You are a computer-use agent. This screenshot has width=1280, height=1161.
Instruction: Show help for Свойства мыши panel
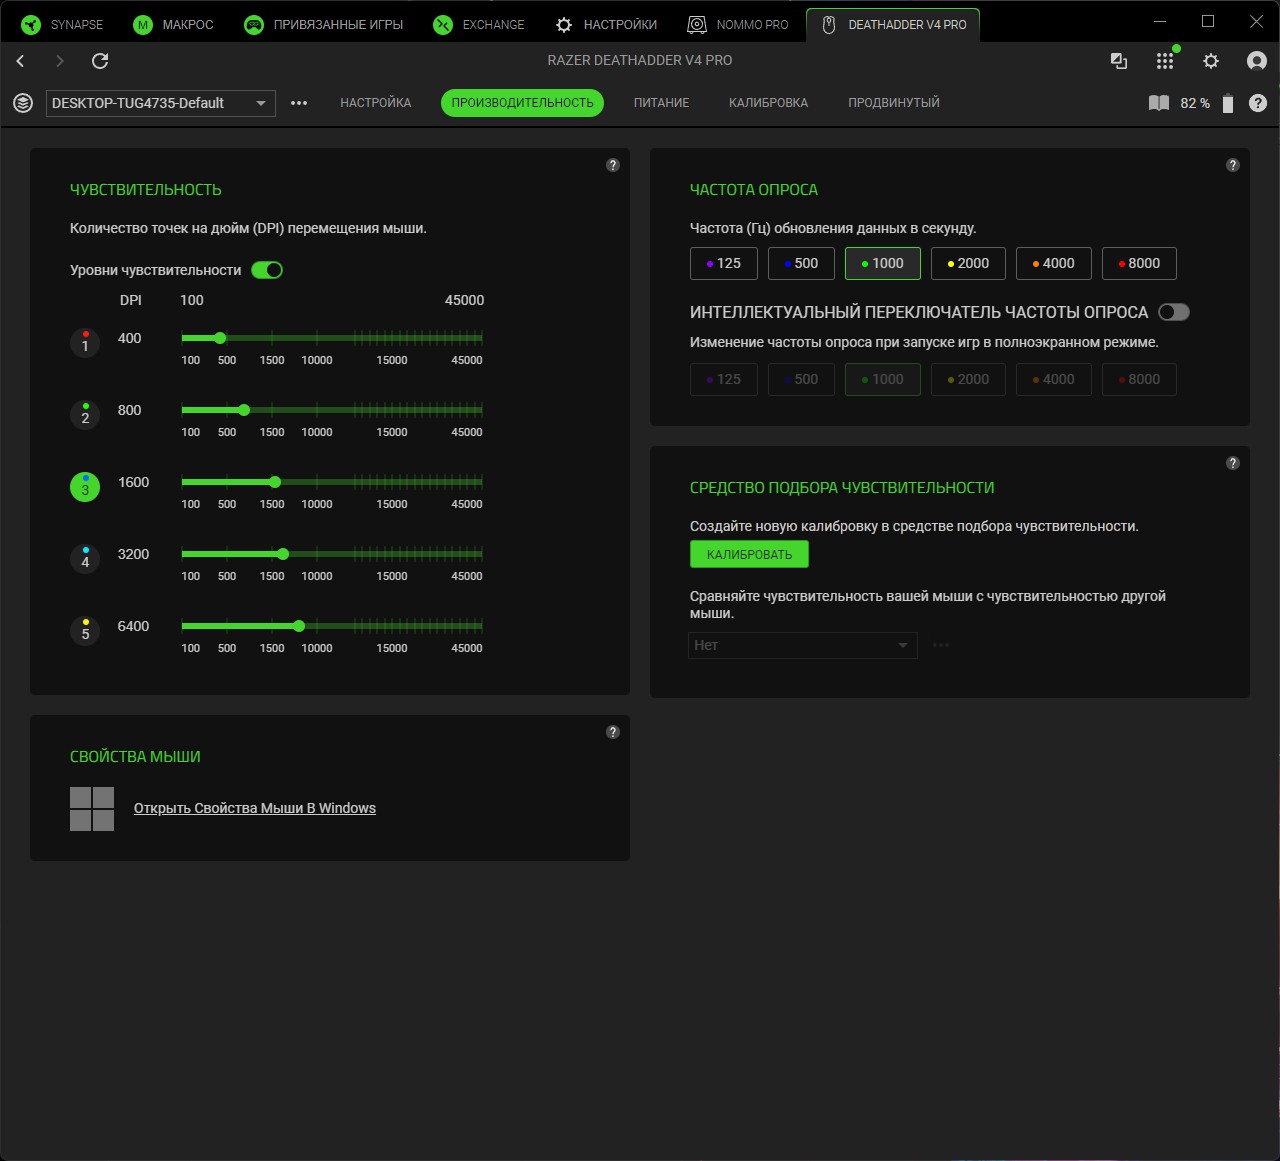pyautogui.click(x=613, y=732)
